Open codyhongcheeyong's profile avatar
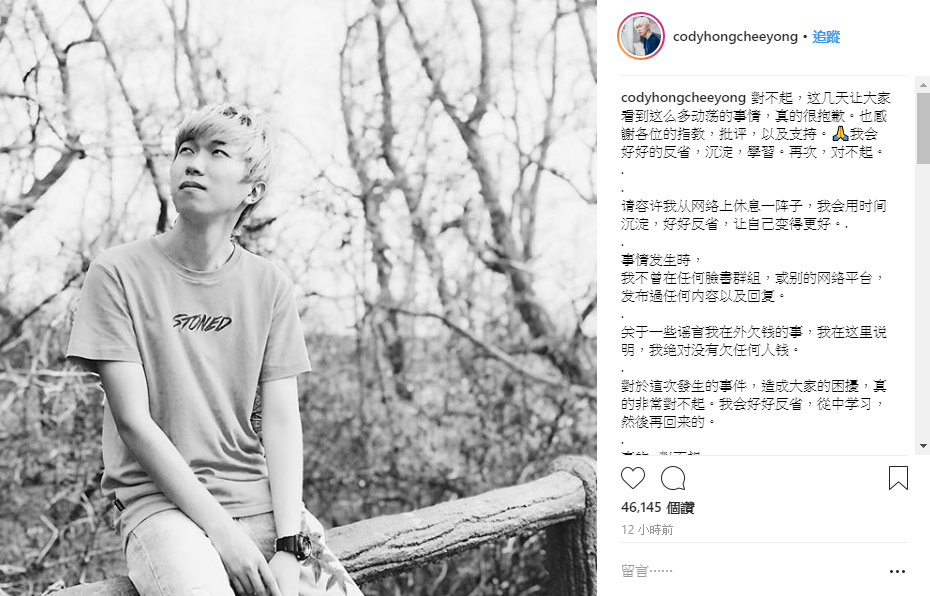Screen dimensions: 930x596 641,36
